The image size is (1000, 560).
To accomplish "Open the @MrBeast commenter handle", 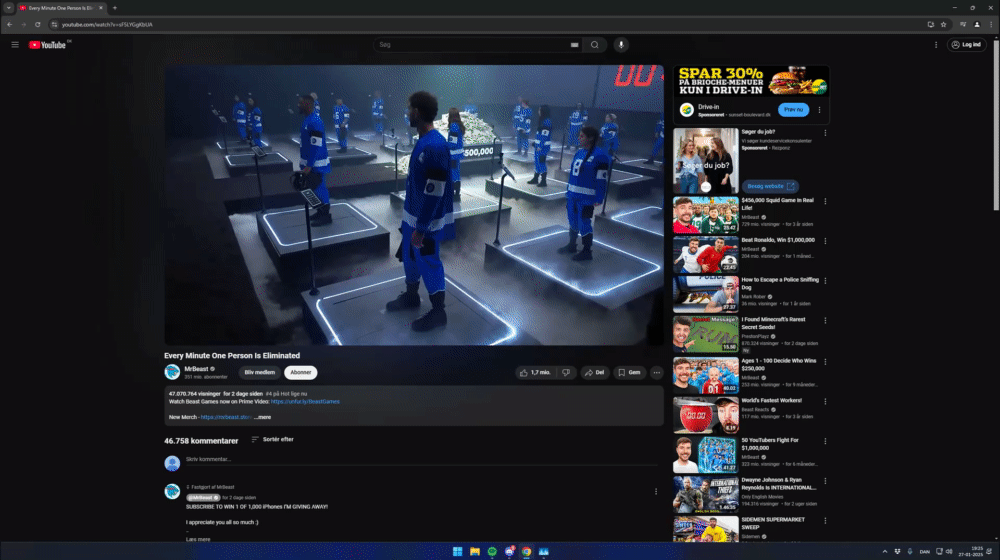I will click(x=203, y=497).
